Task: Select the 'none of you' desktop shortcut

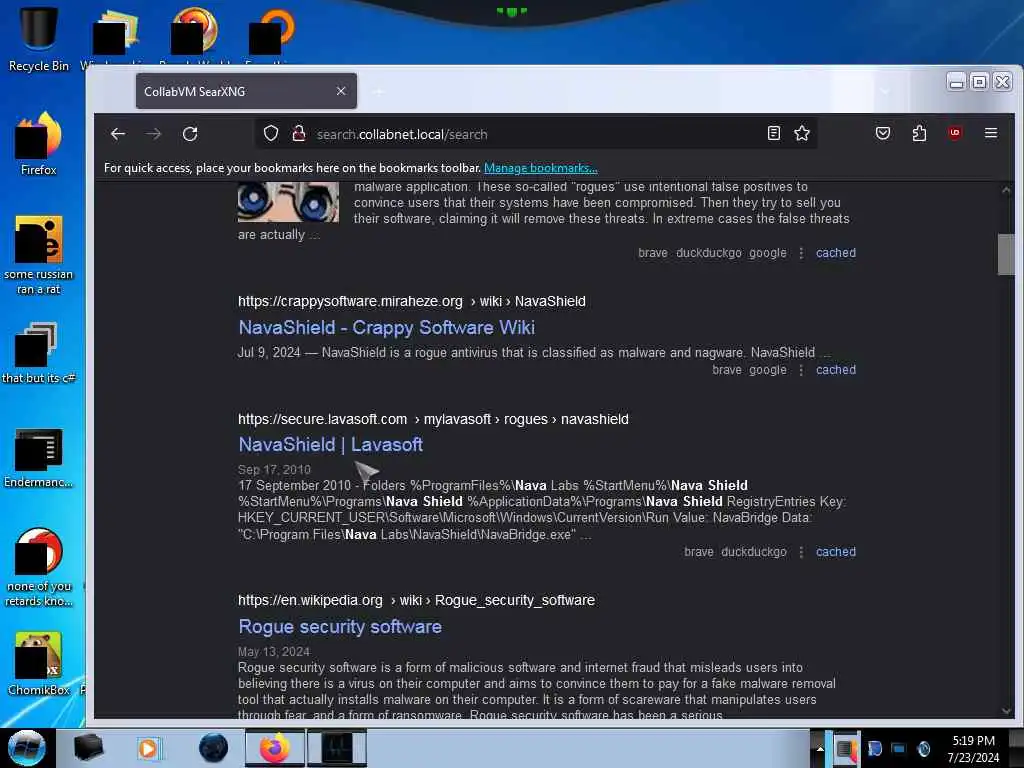Action: tap(39, 568)
